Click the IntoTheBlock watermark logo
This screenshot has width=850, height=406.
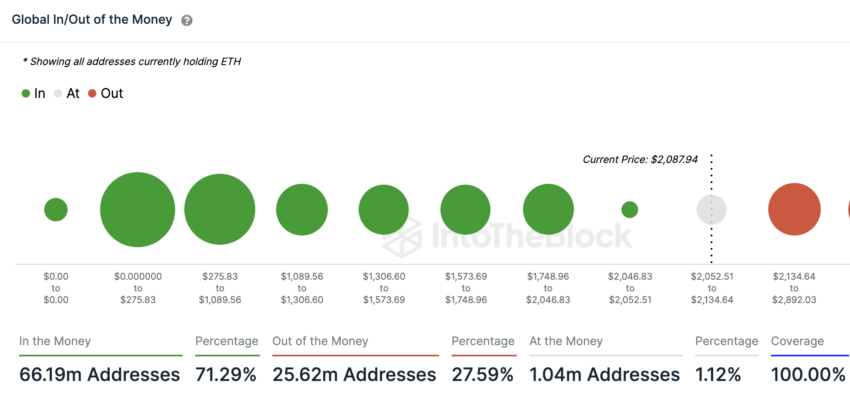(x=508, y=236)
